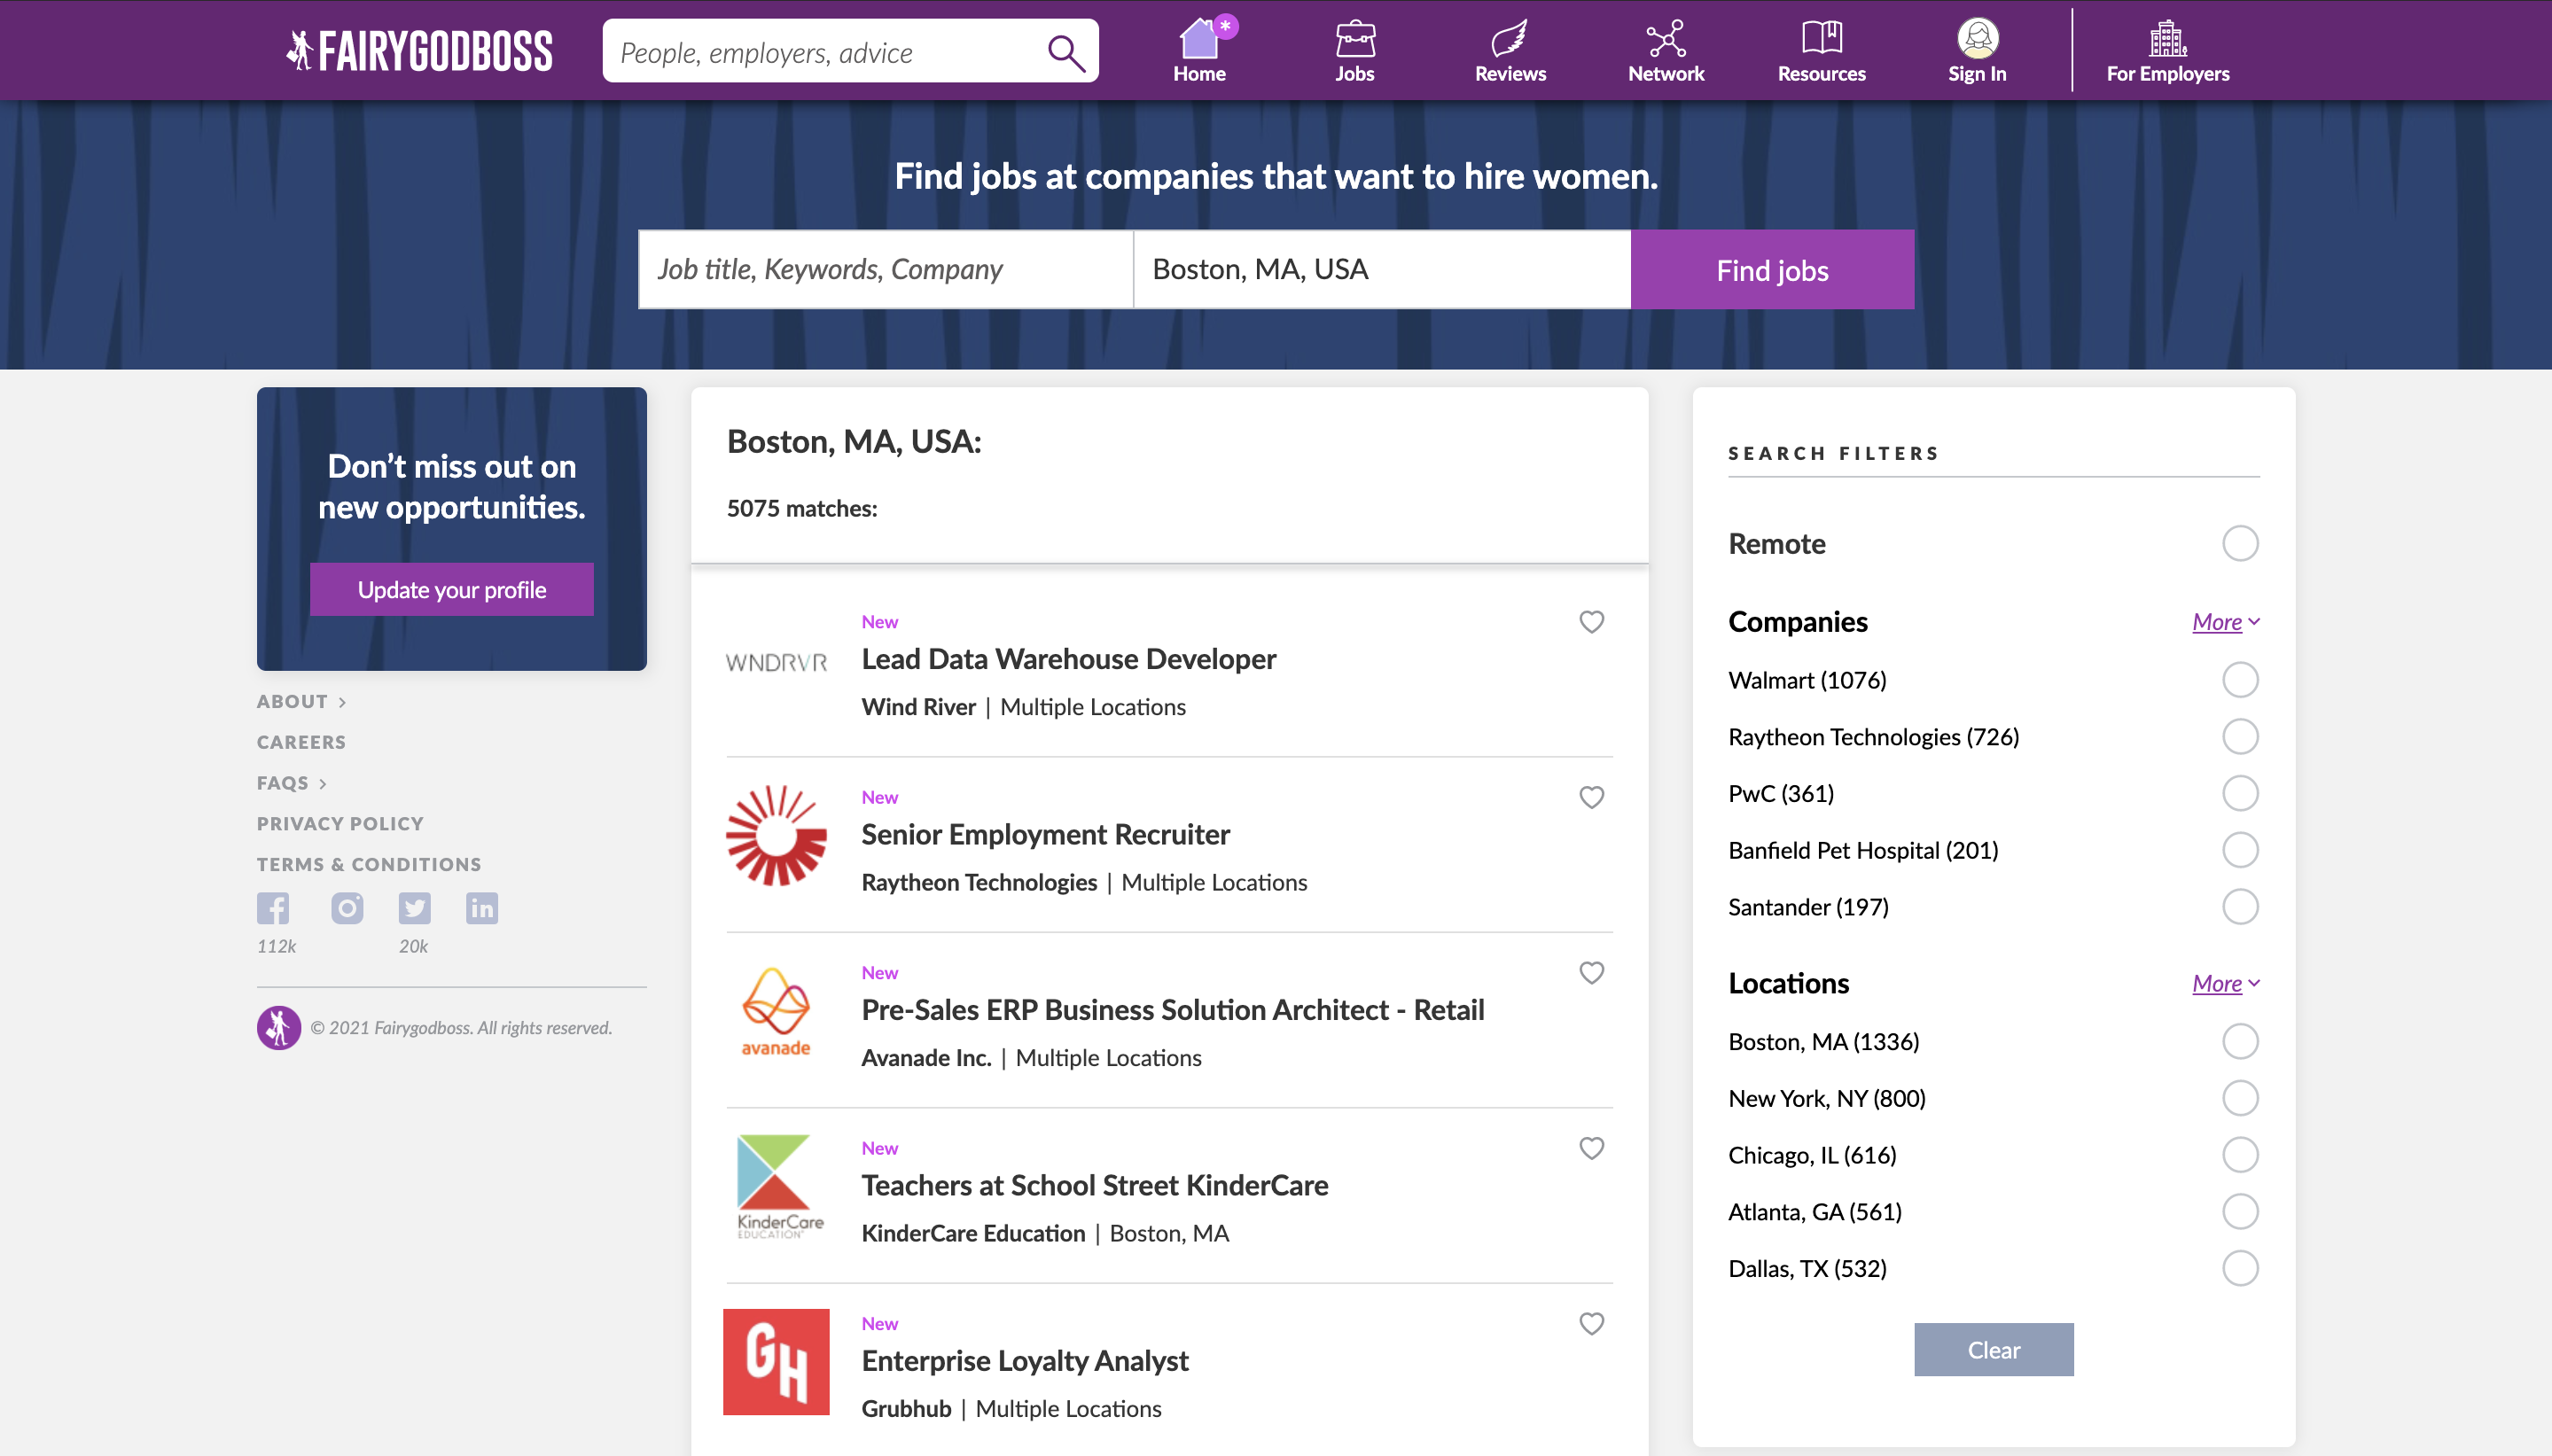
Task: Expand the FAQS sidebar link
Action: [291, 783]
